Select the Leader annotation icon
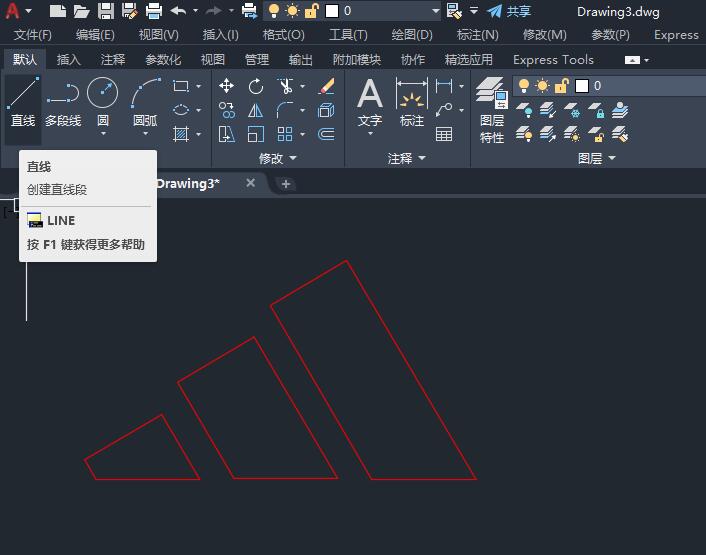The image size is (706, 555). [444, 110]
